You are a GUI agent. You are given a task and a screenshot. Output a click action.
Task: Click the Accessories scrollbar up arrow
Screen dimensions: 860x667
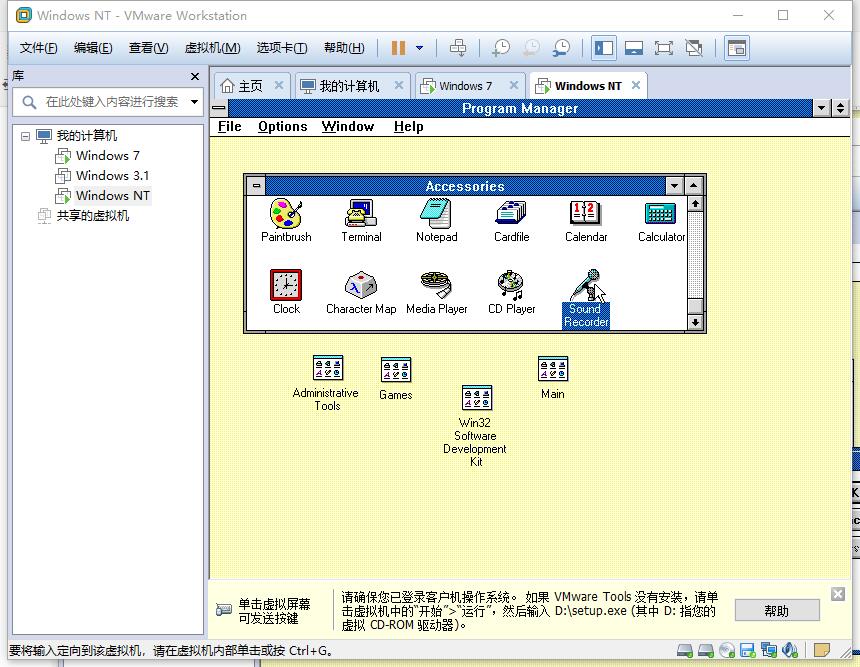click(x=695, y=204)
